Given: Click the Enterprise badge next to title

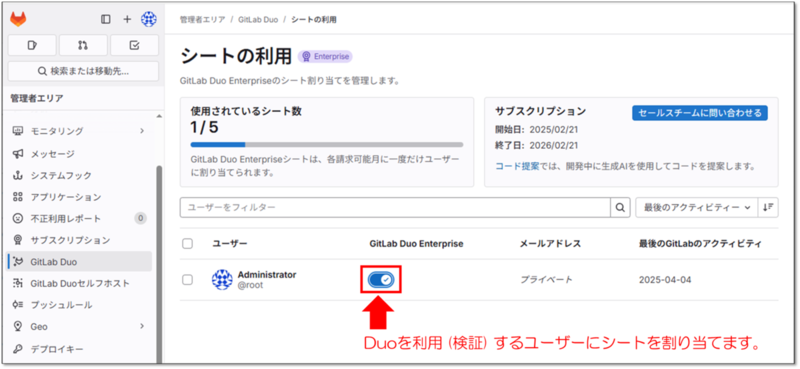Looking at the screenshot, I should coord(326,57).
